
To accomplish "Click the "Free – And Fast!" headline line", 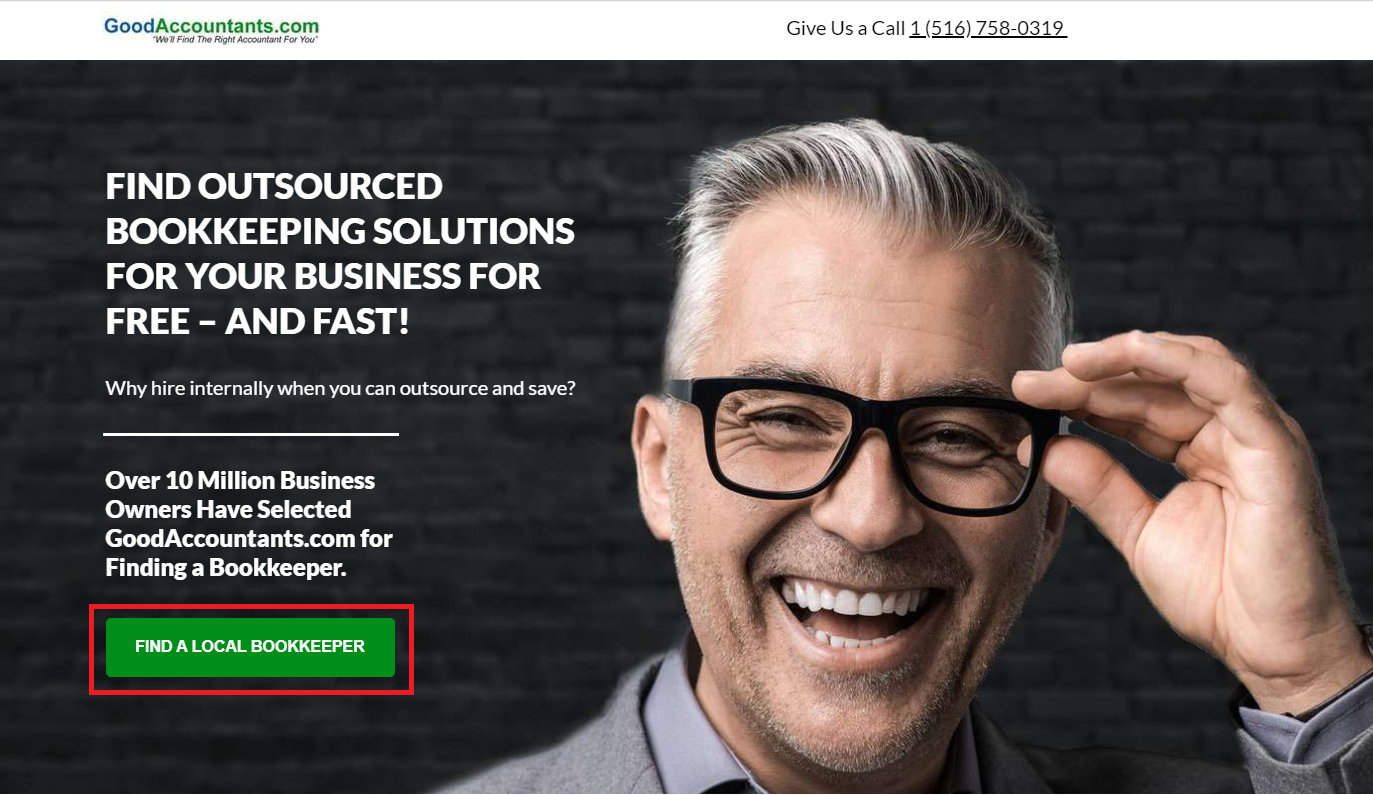I will coord(258,321).
